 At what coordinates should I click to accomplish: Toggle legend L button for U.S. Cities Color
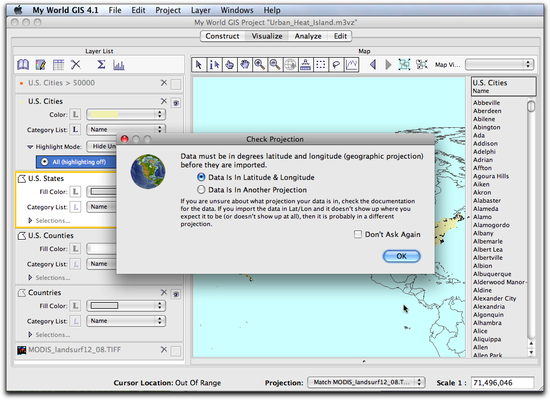pos(75,114)
